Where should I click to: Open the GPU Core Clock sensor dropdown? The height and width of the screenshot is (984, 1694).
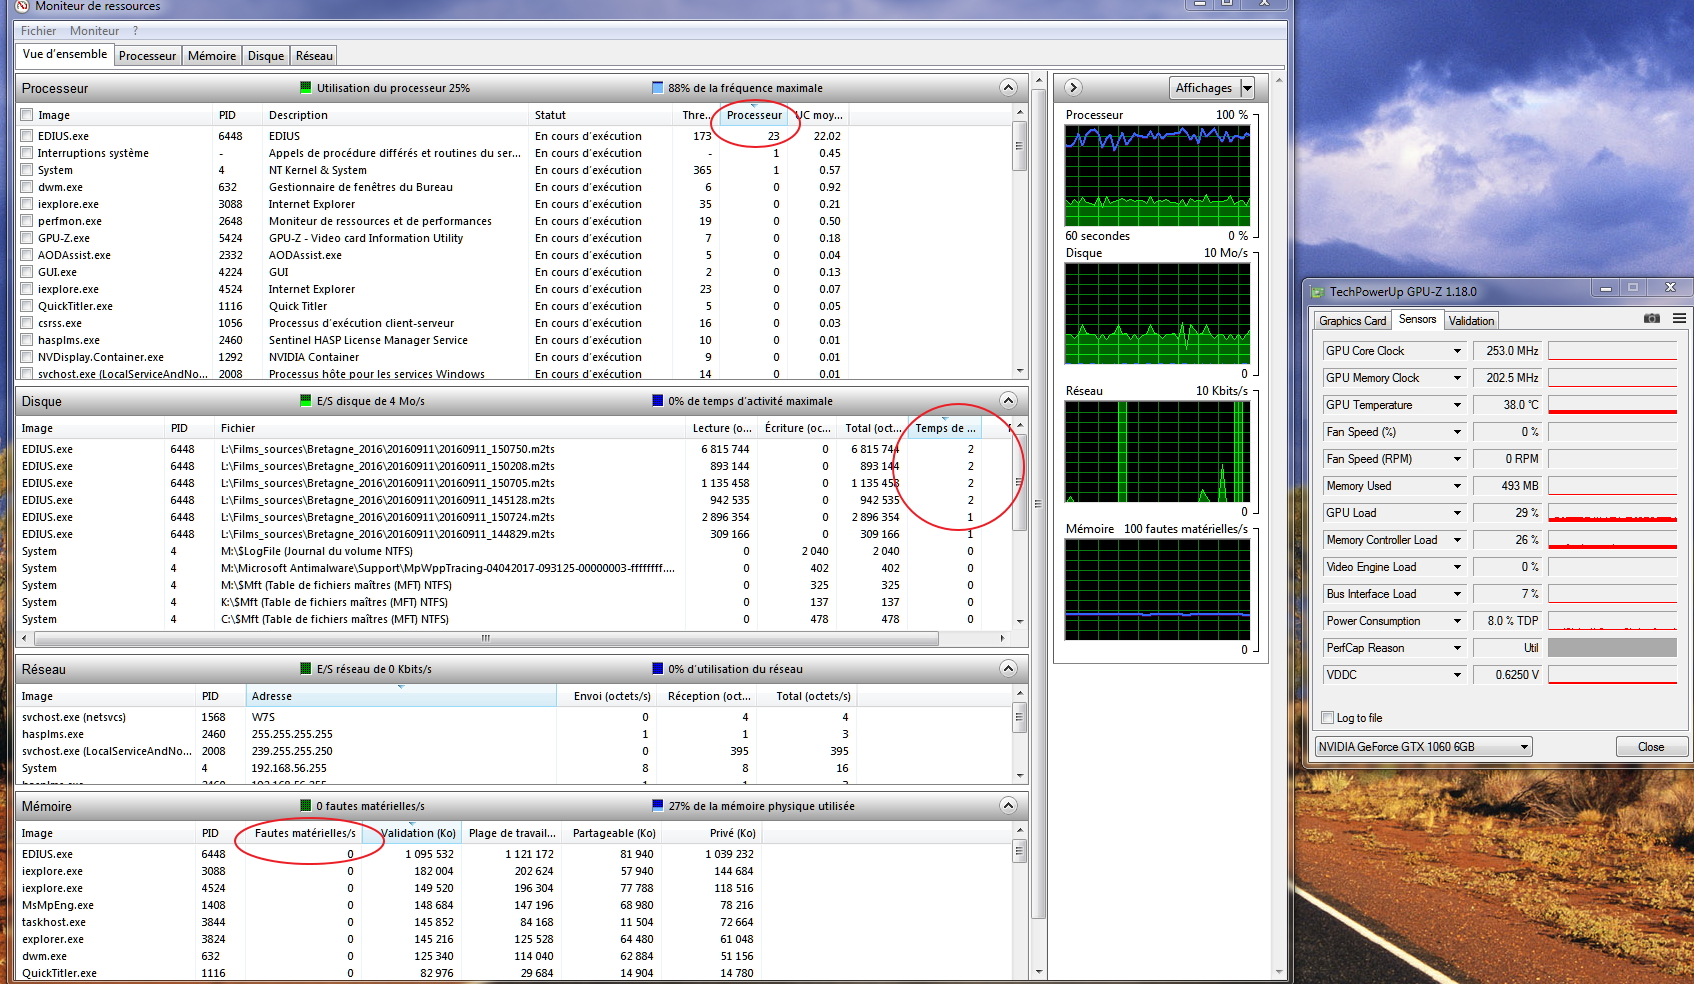tap(1457, 351)
